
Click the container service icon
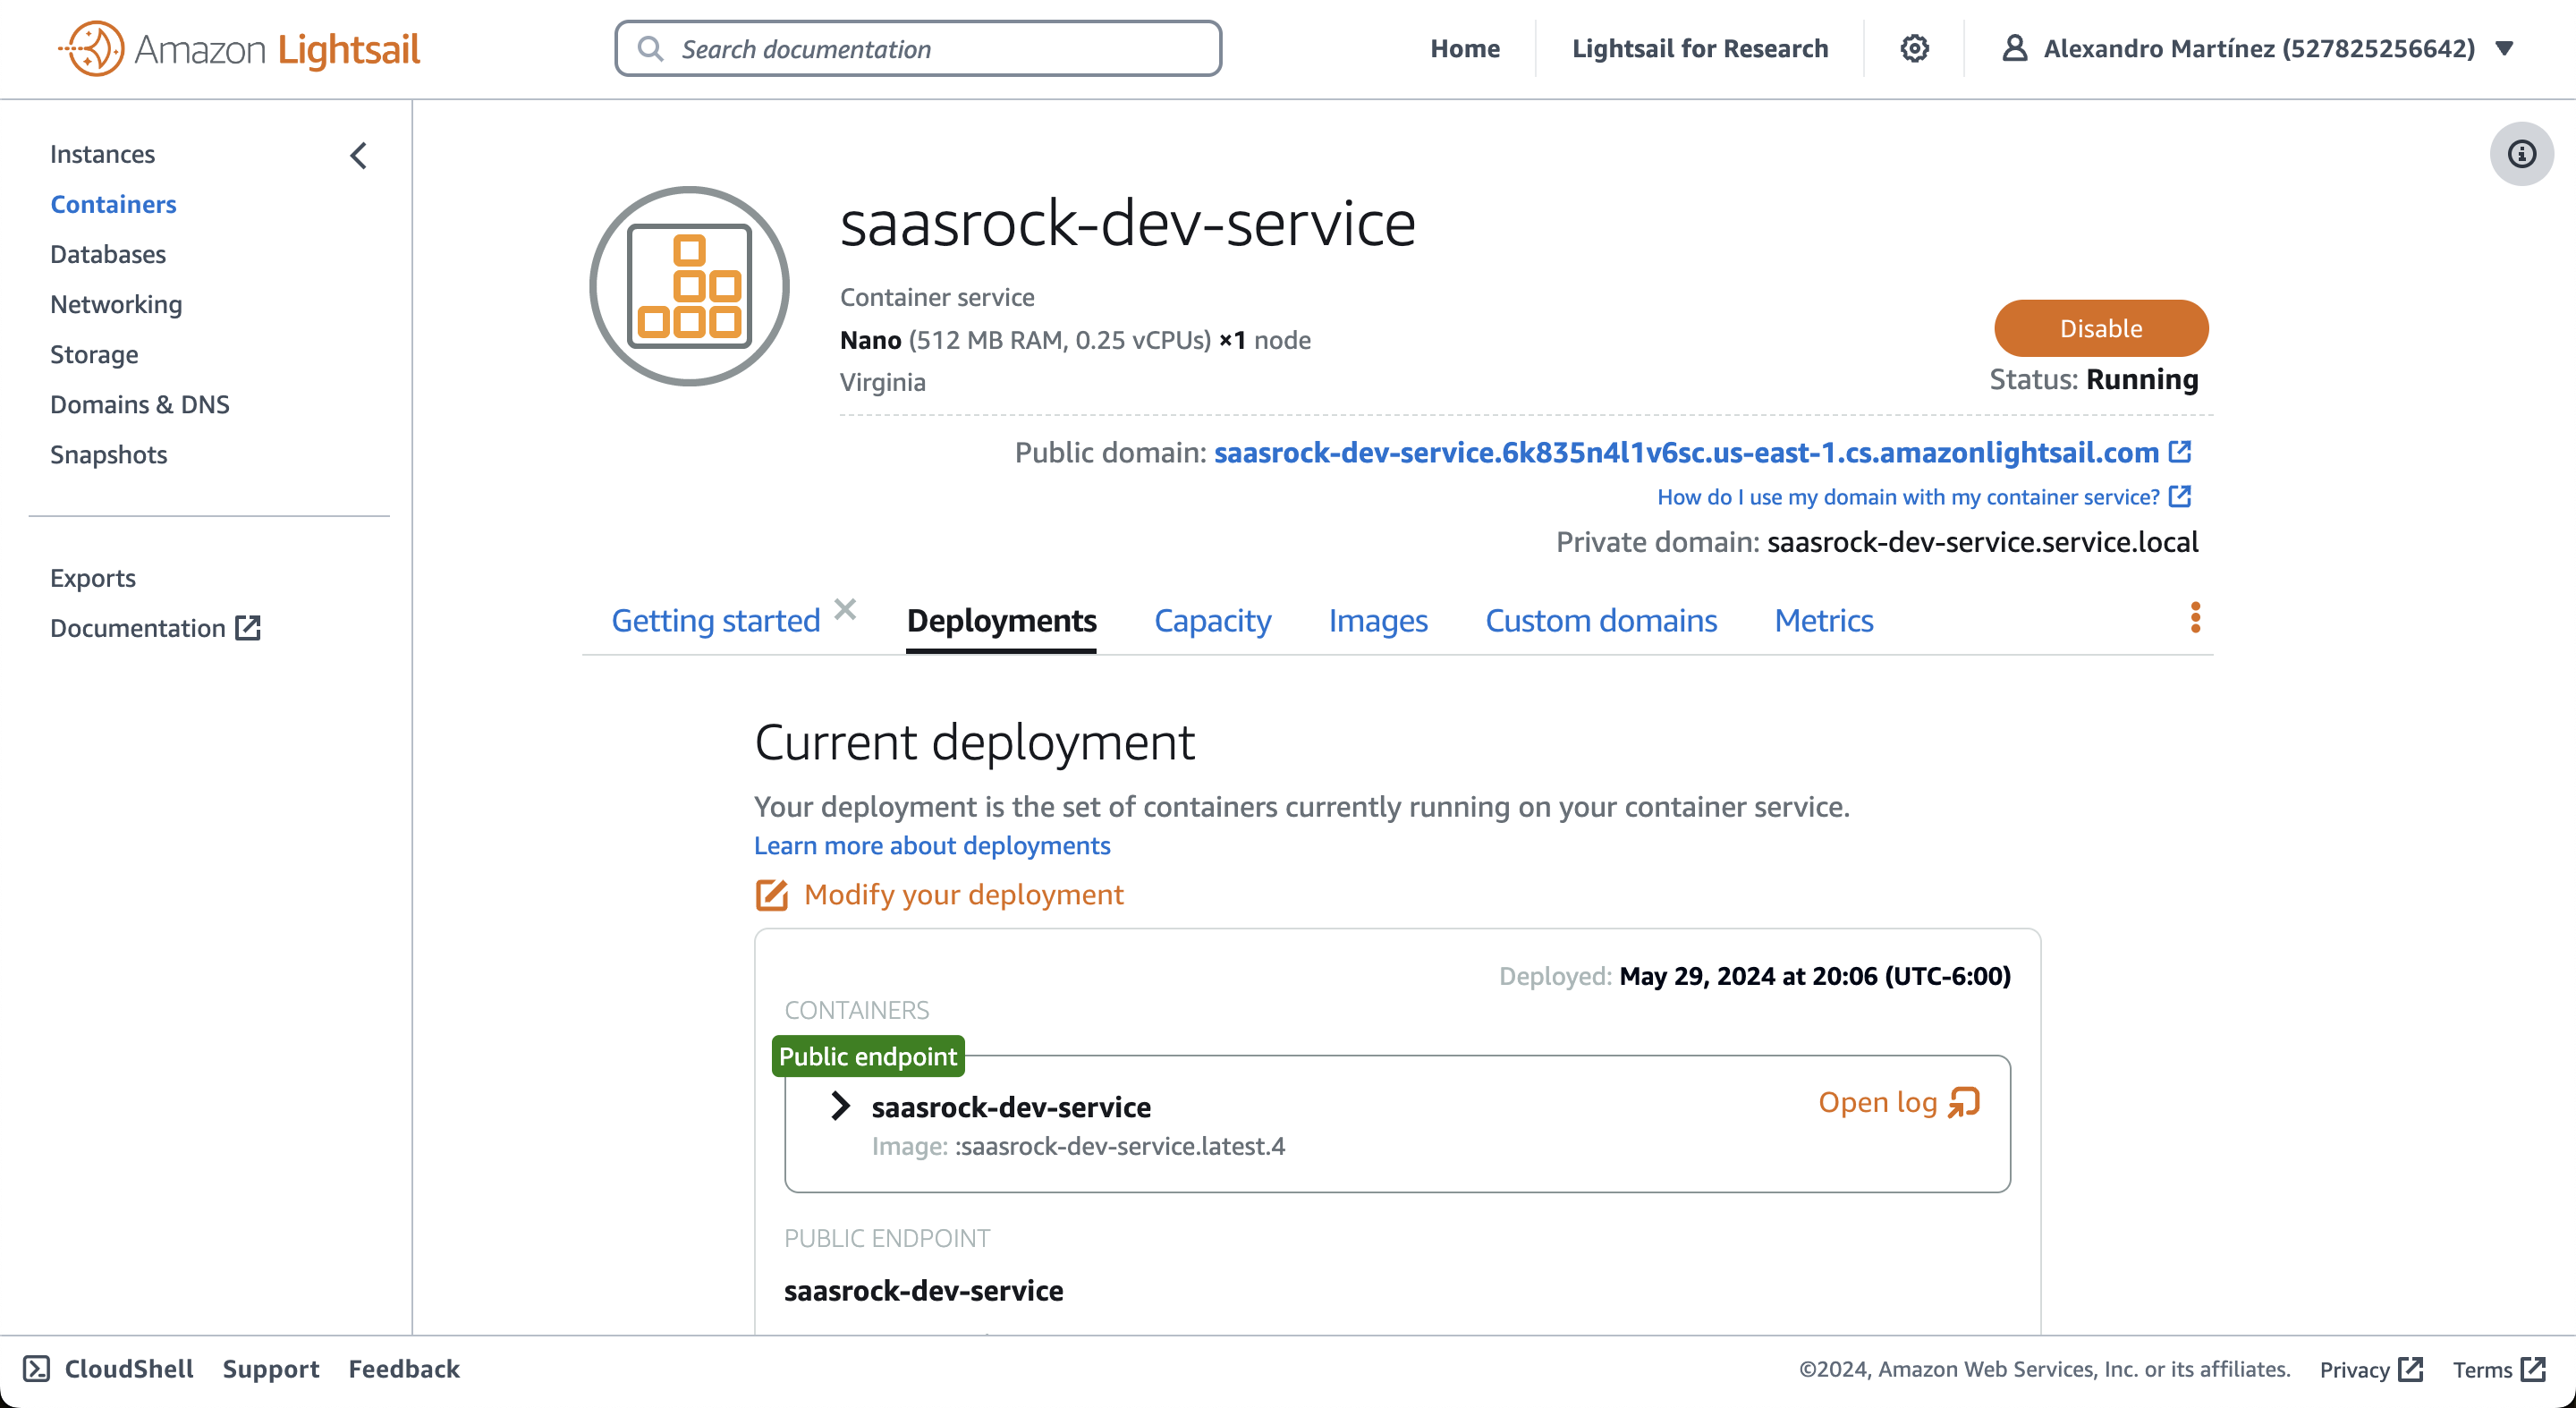[x=689, y=286]
